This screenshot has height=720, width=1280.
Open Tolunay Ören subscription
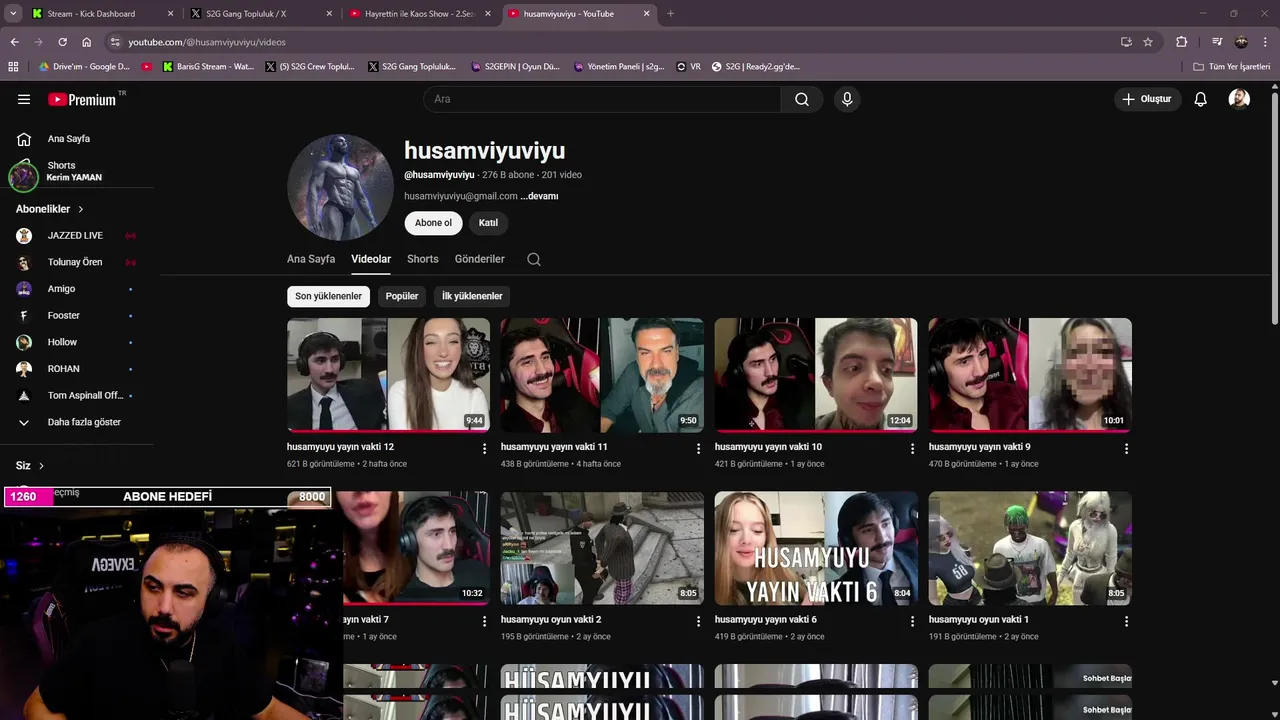(x=77, y=262)
